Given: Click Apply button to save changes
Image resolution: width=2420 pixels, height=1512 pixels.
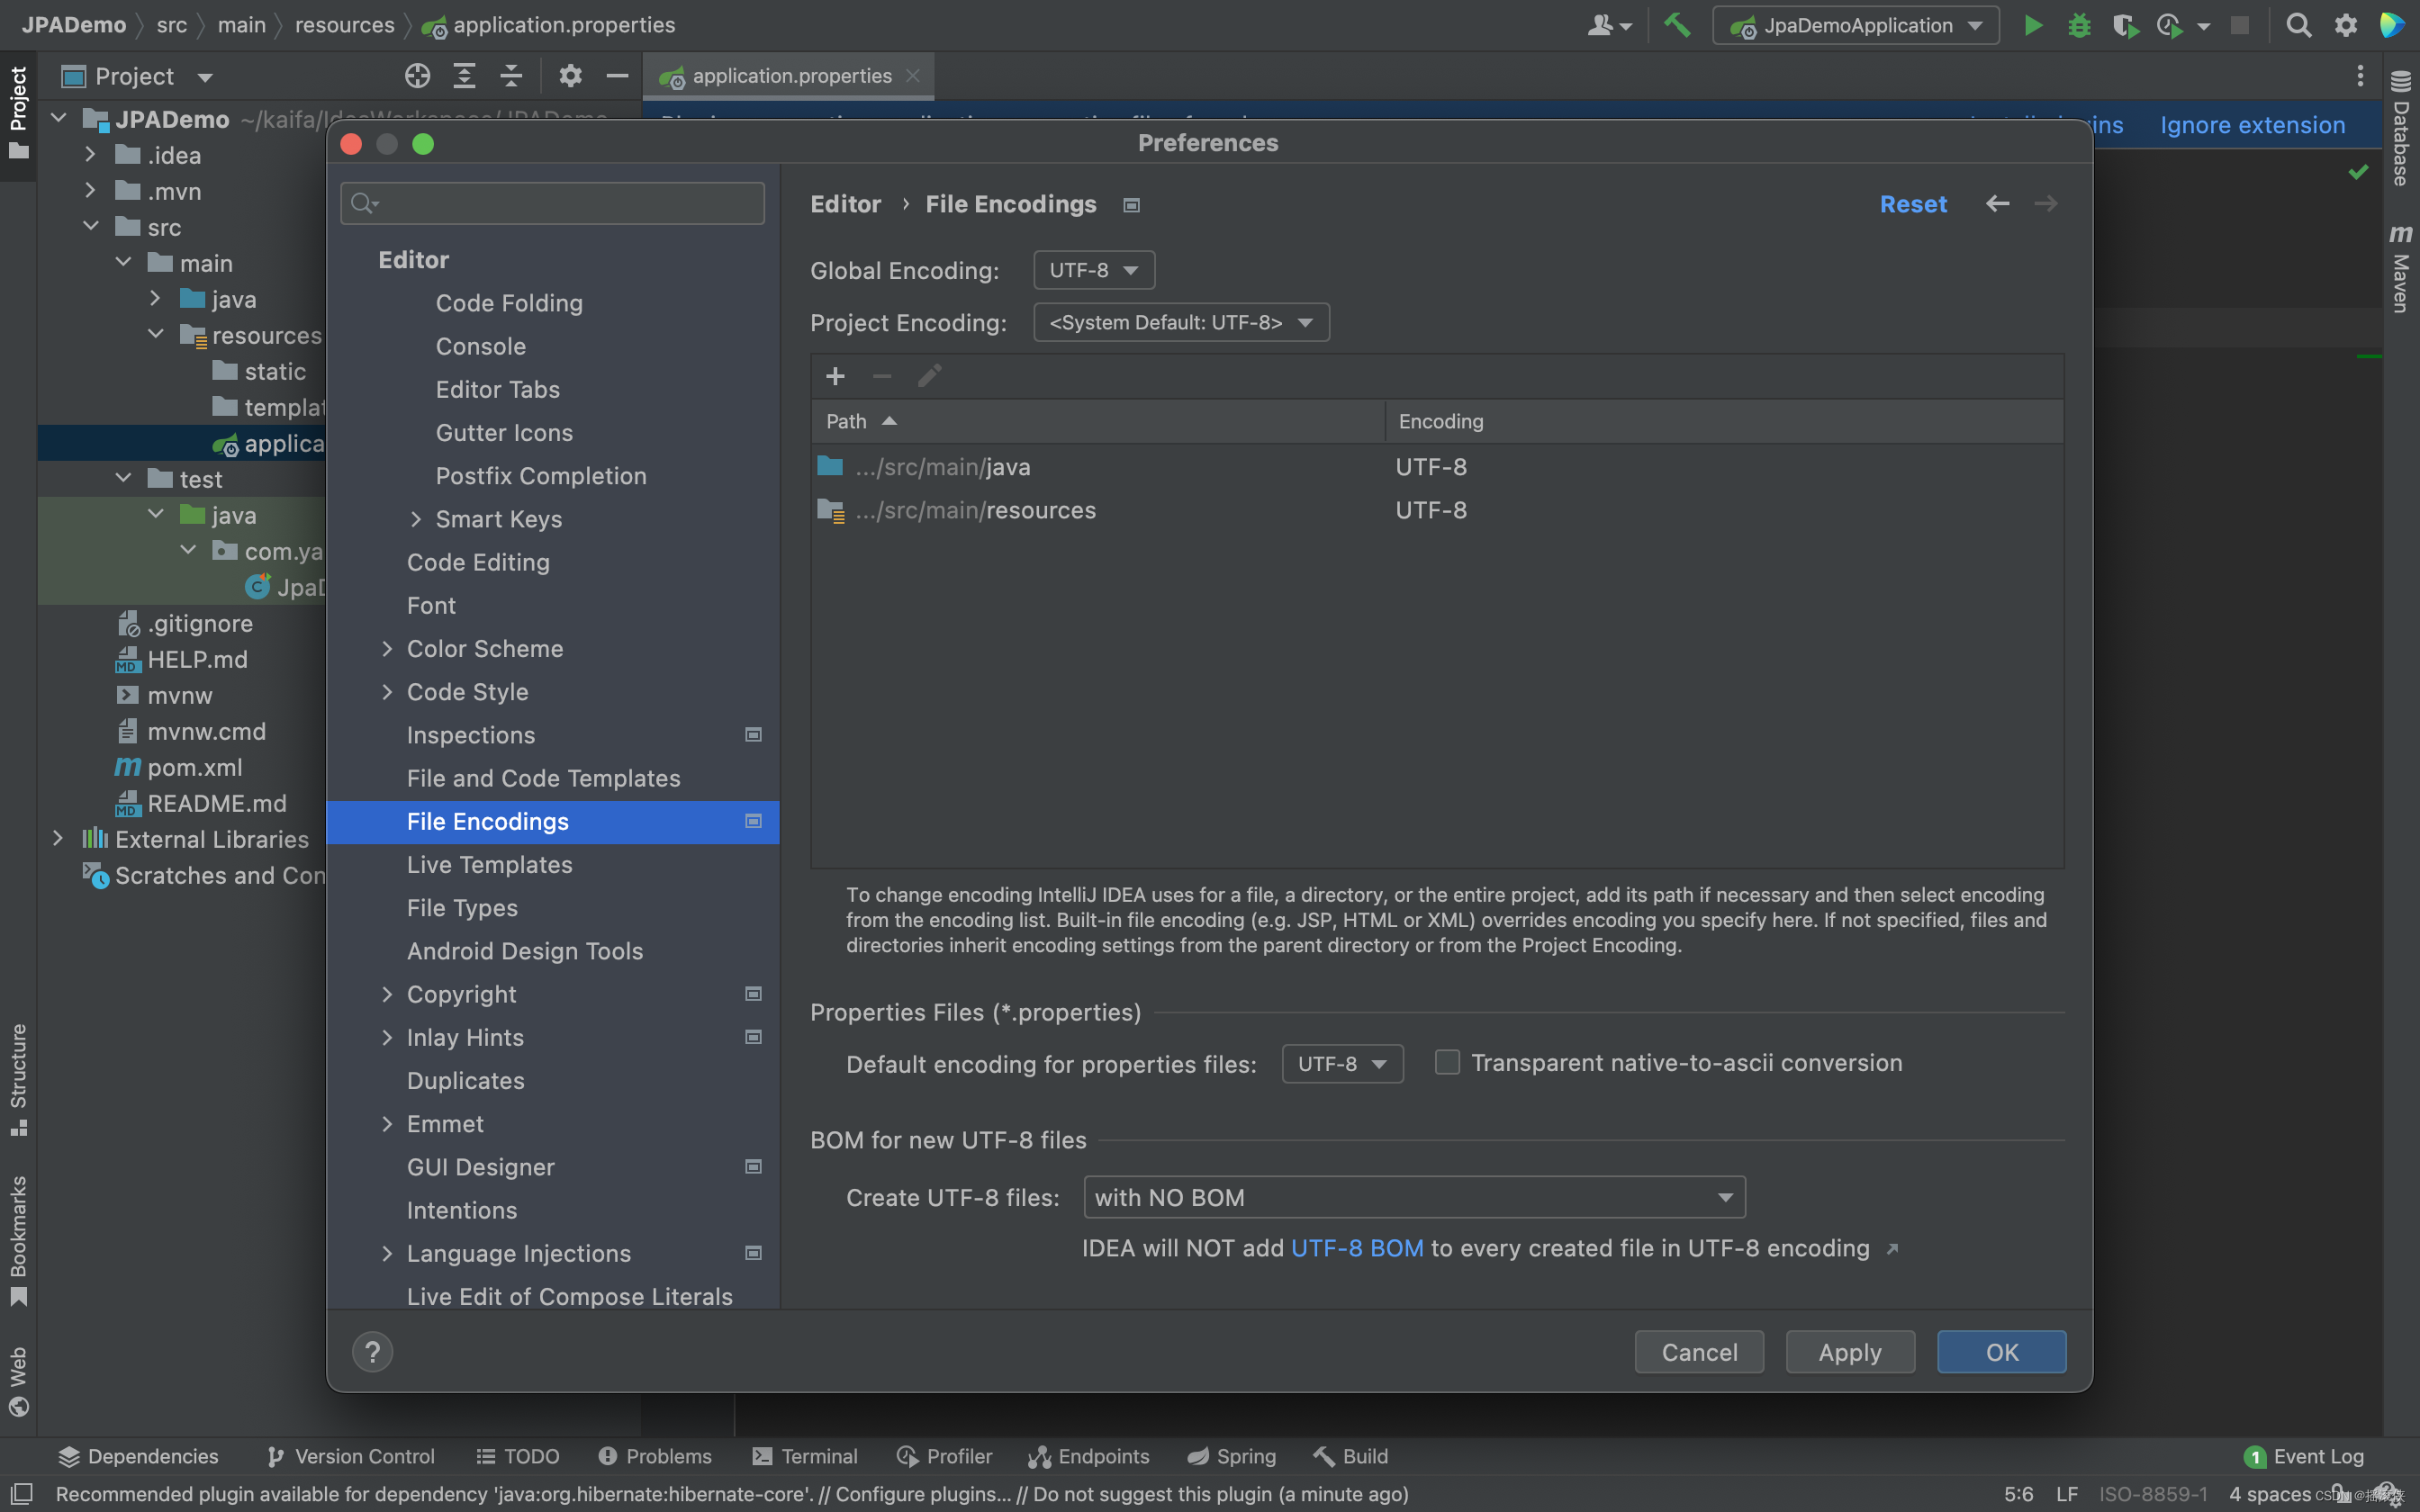Looking at the screenshot, I should [x=1850, y=1352].
